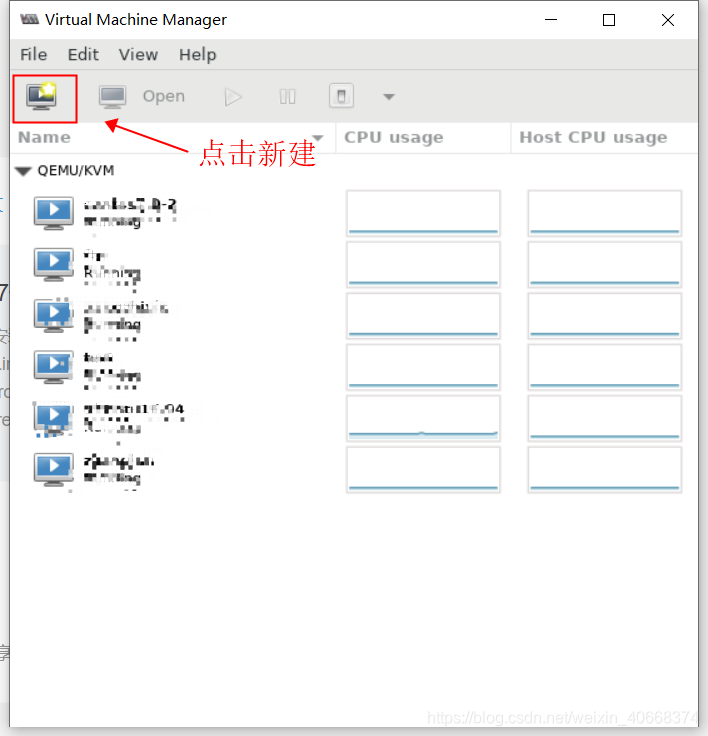The image size is (708, 736).
Task: Click Host CPU usage graph of second VM
Action: pyautogui.click(x=604, y=264)
